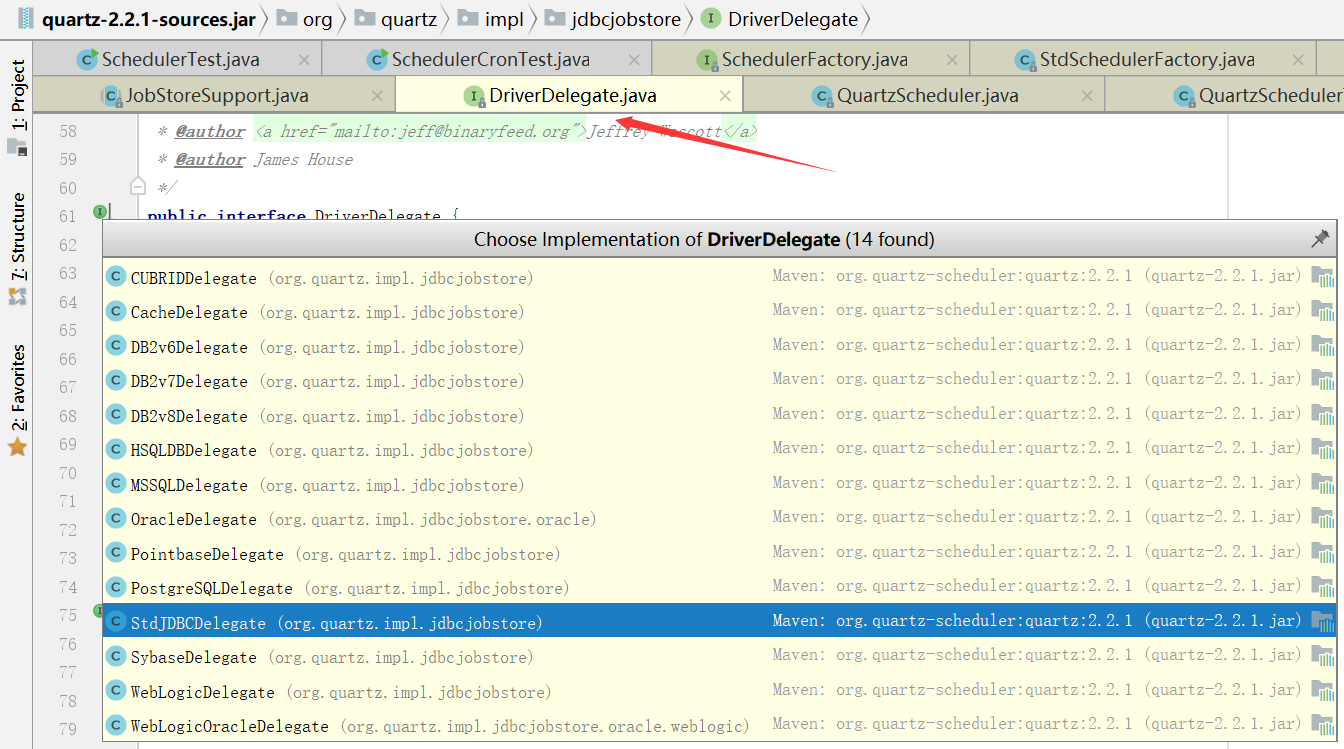Collapse the Javadoc comment fold marker
Screen dimensions: 1344x749
138,186
